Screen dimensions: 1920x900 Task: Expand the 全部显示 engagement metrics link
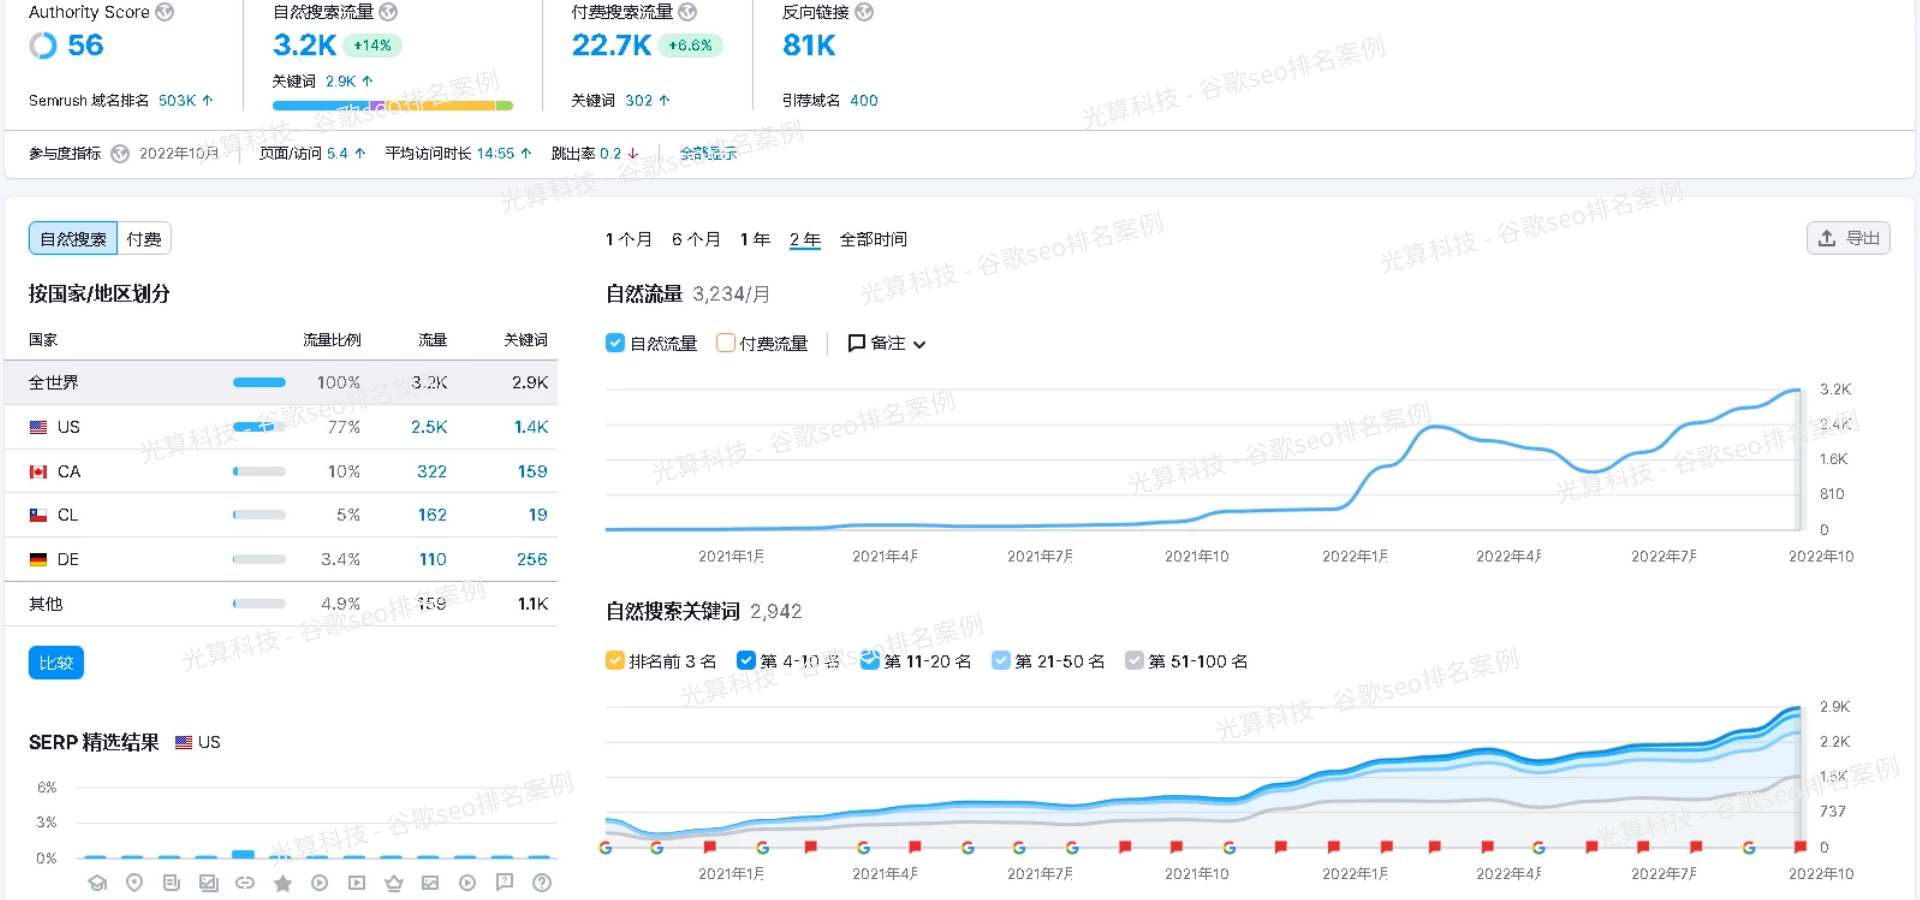(x=708, y=154)
